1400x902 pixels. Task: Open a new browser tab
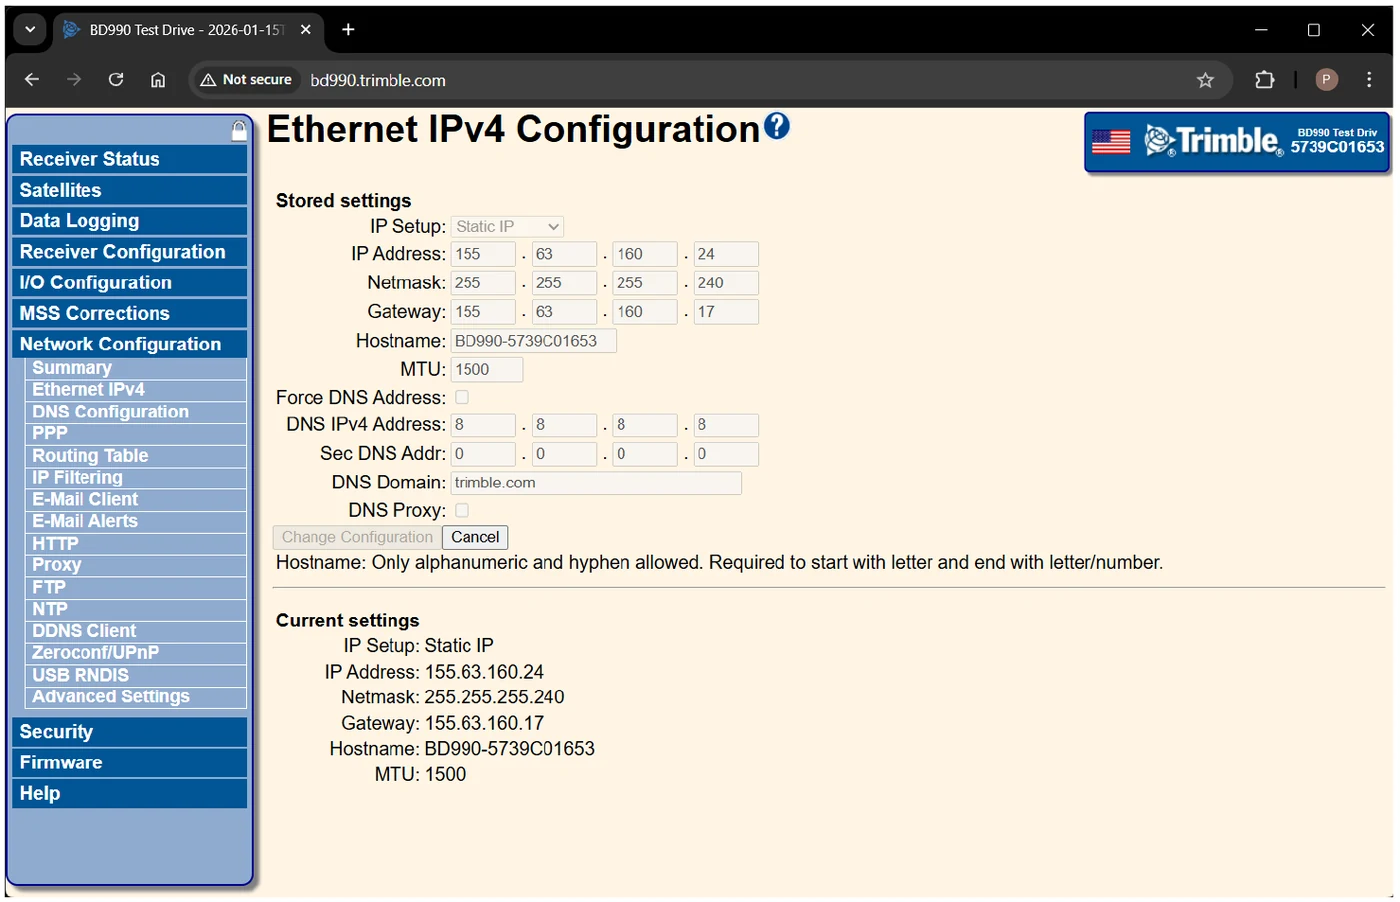[x=348, y=30]
